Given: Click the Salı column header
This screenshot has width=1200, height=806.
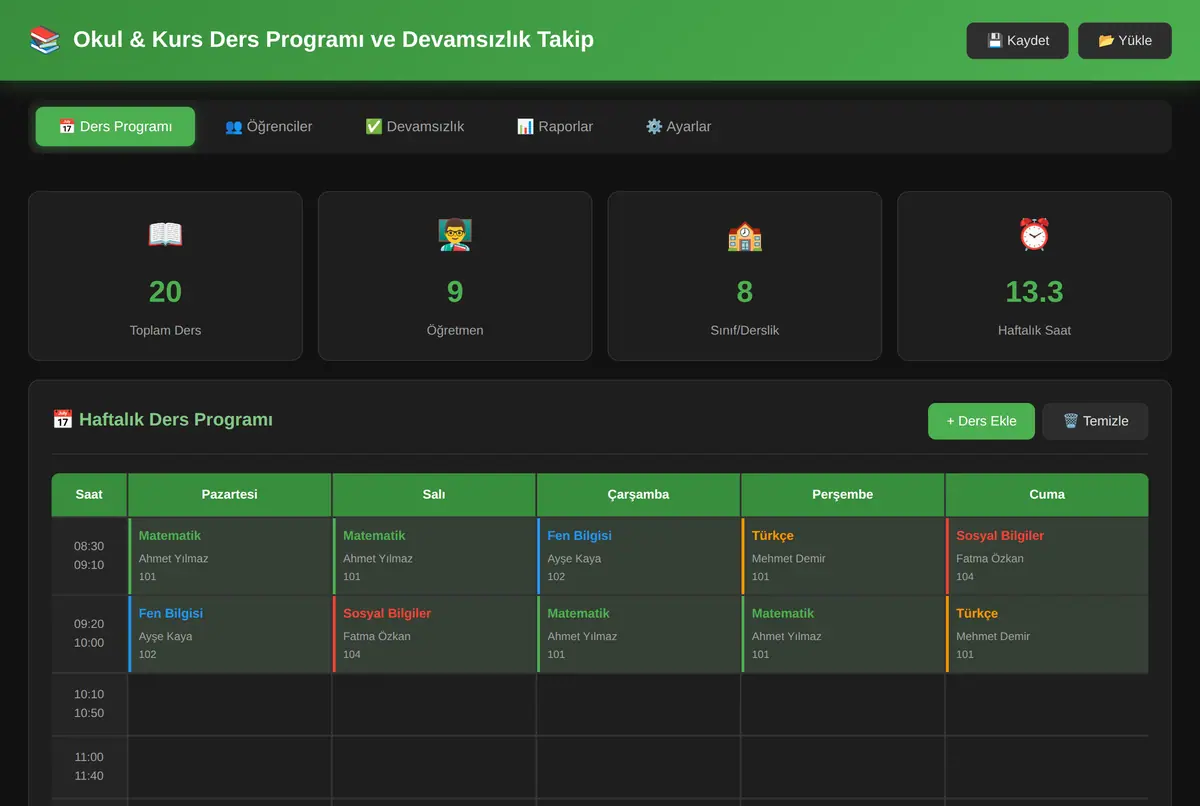Looking at the screenshot, I should click(x=434, y=494).
